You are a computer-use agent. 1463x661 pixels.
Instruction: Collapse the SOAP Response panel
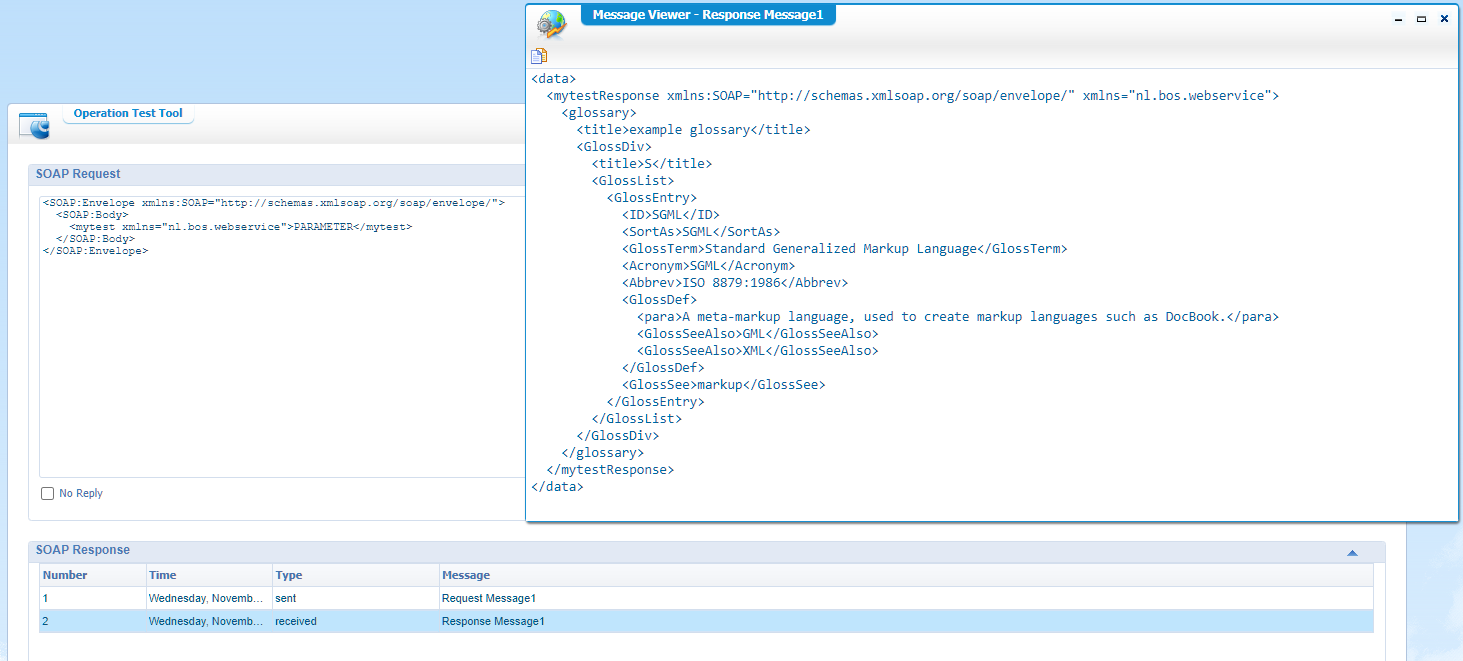(1352, 552)
